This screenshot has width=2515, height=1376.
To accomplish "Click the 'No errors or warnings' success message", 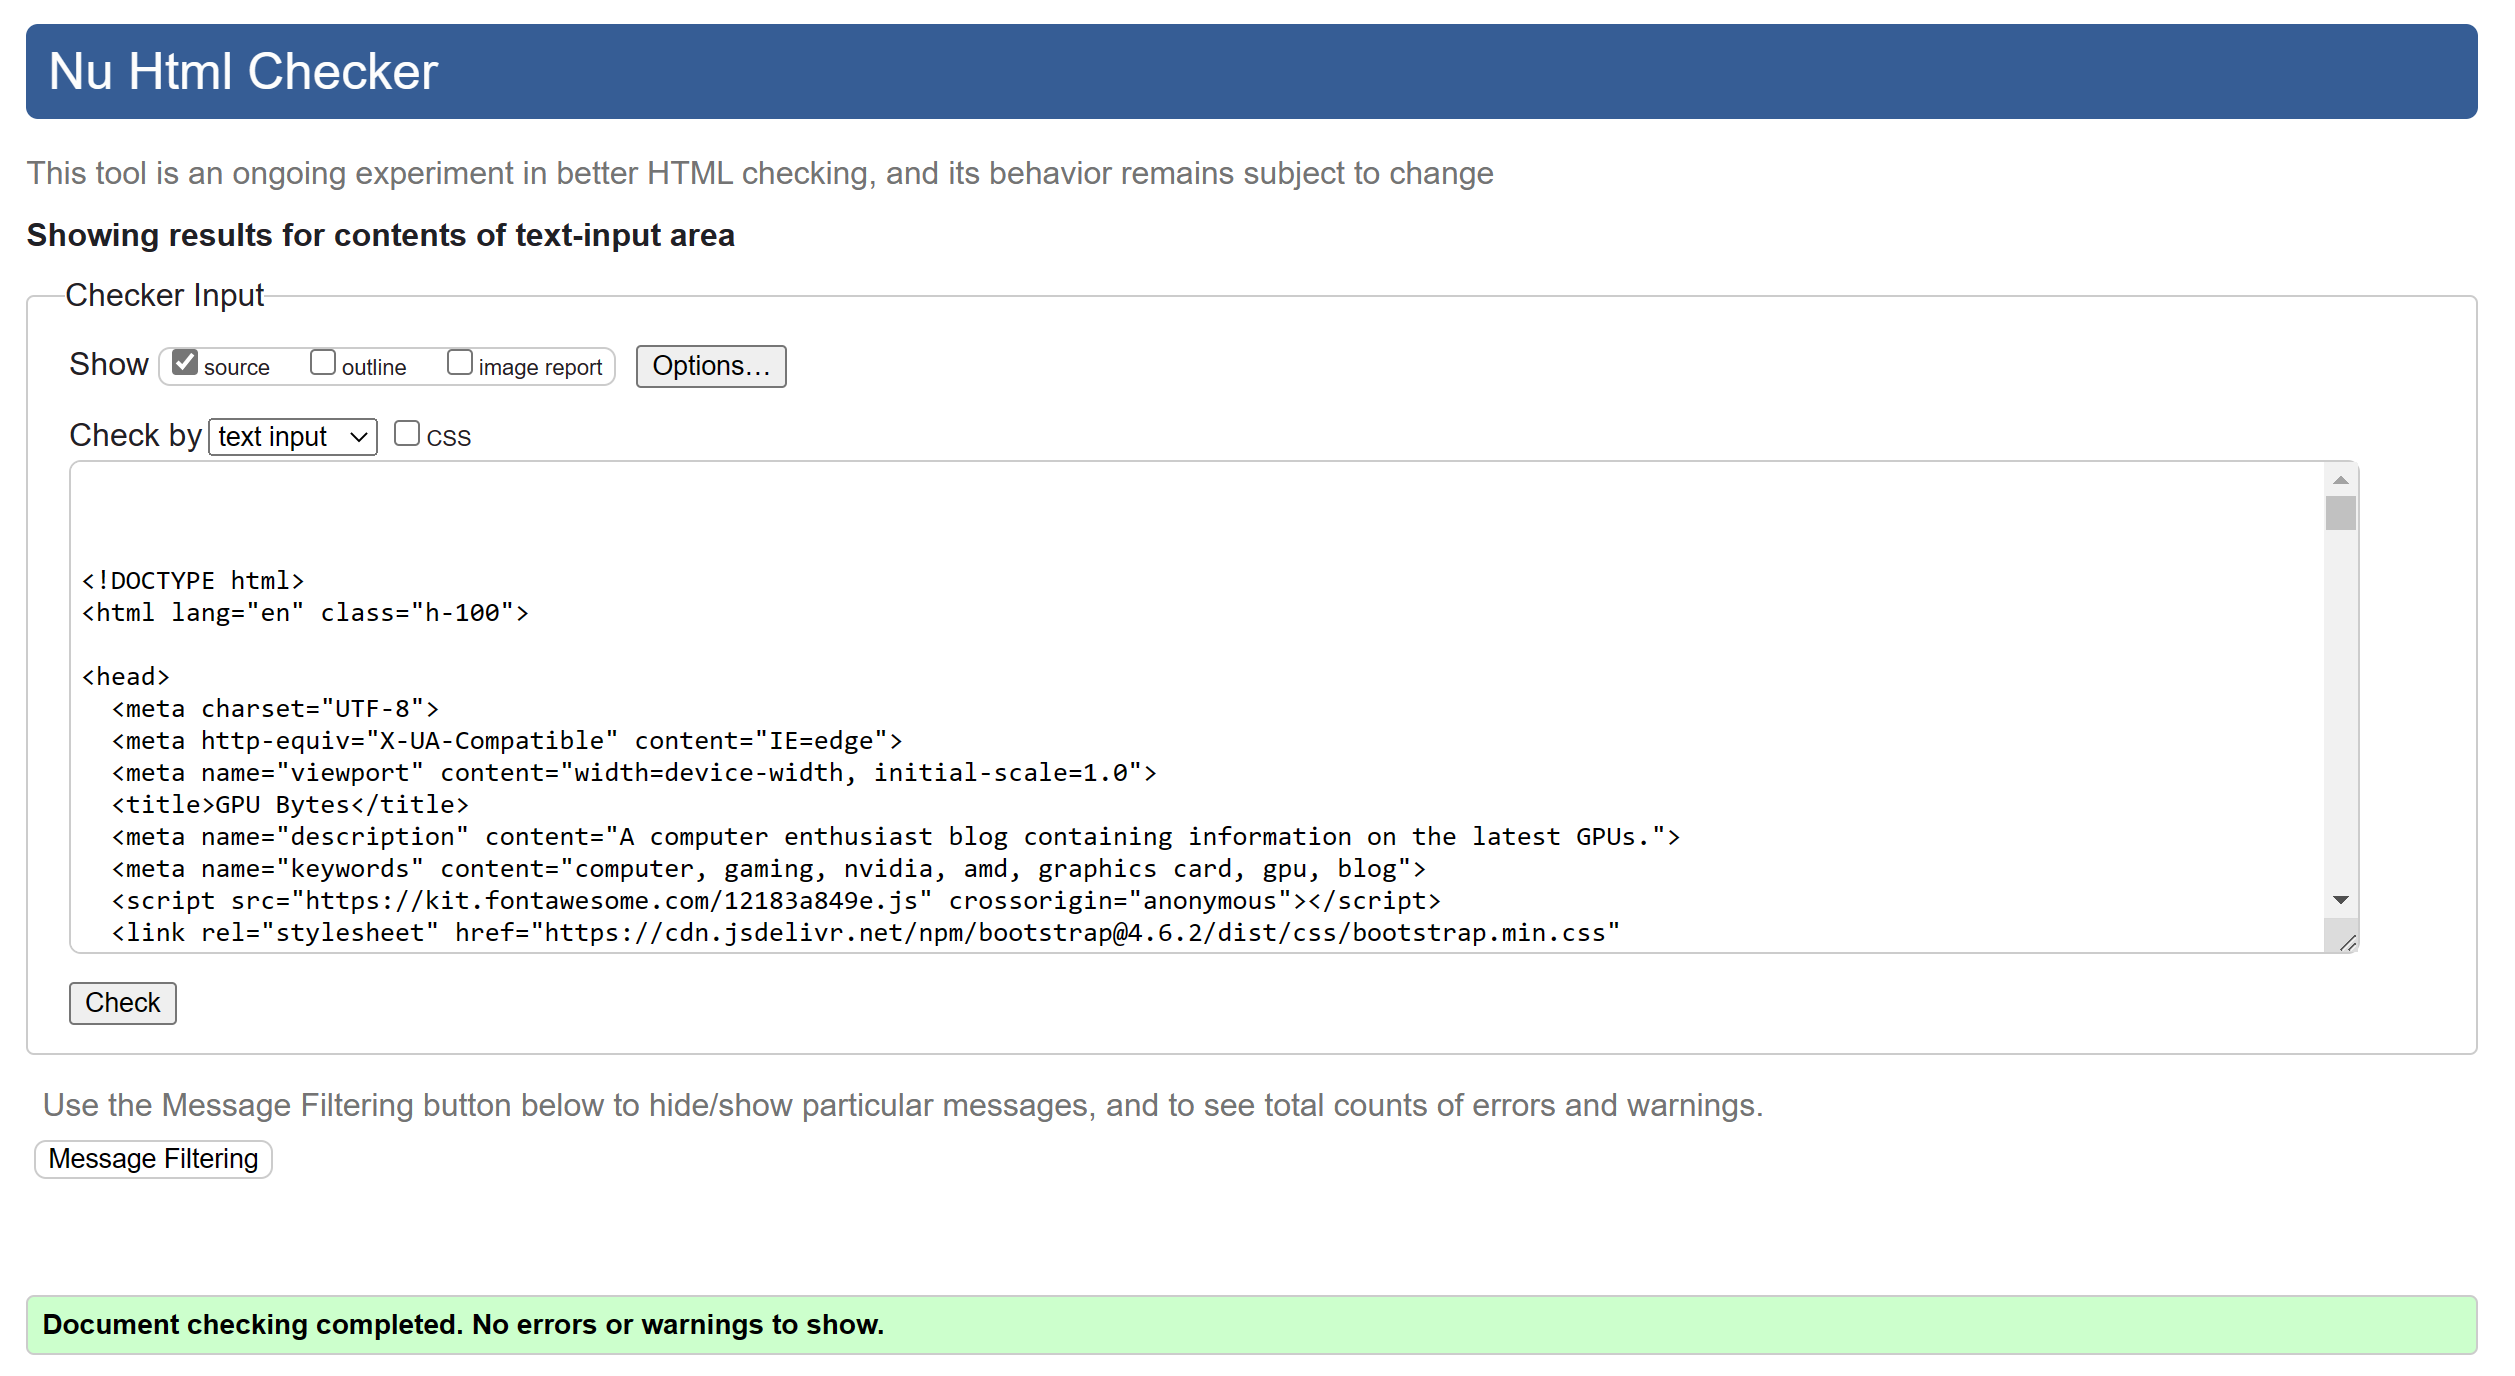I will coord(463,1325).
